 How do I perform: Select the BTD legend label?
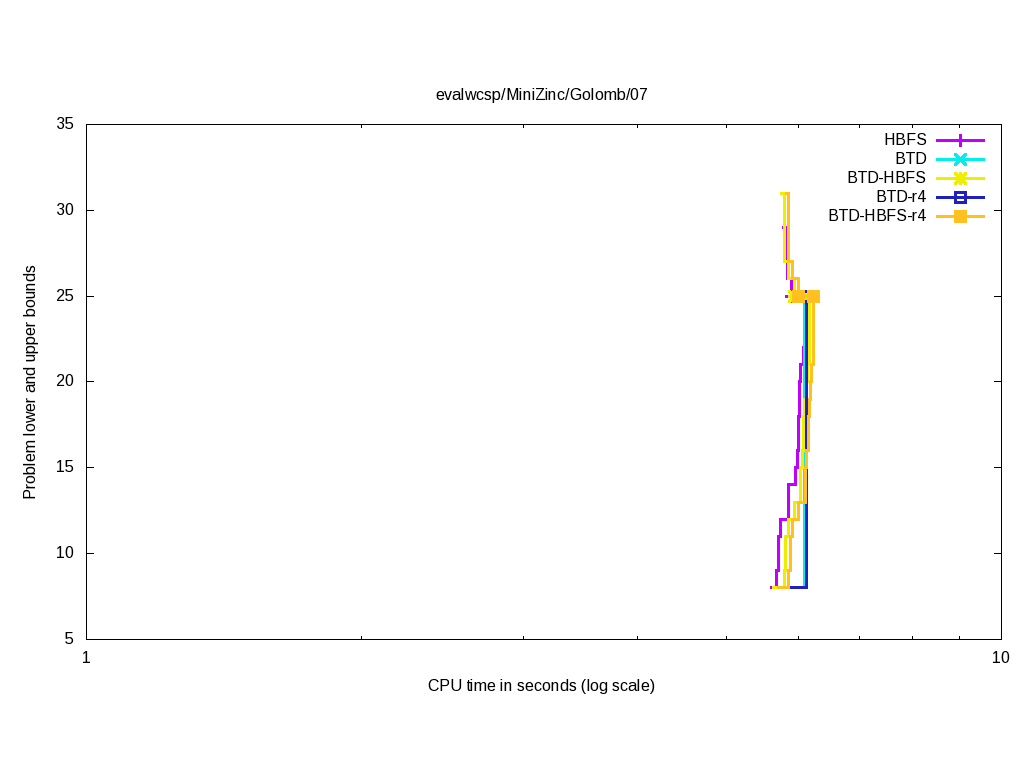910,159
